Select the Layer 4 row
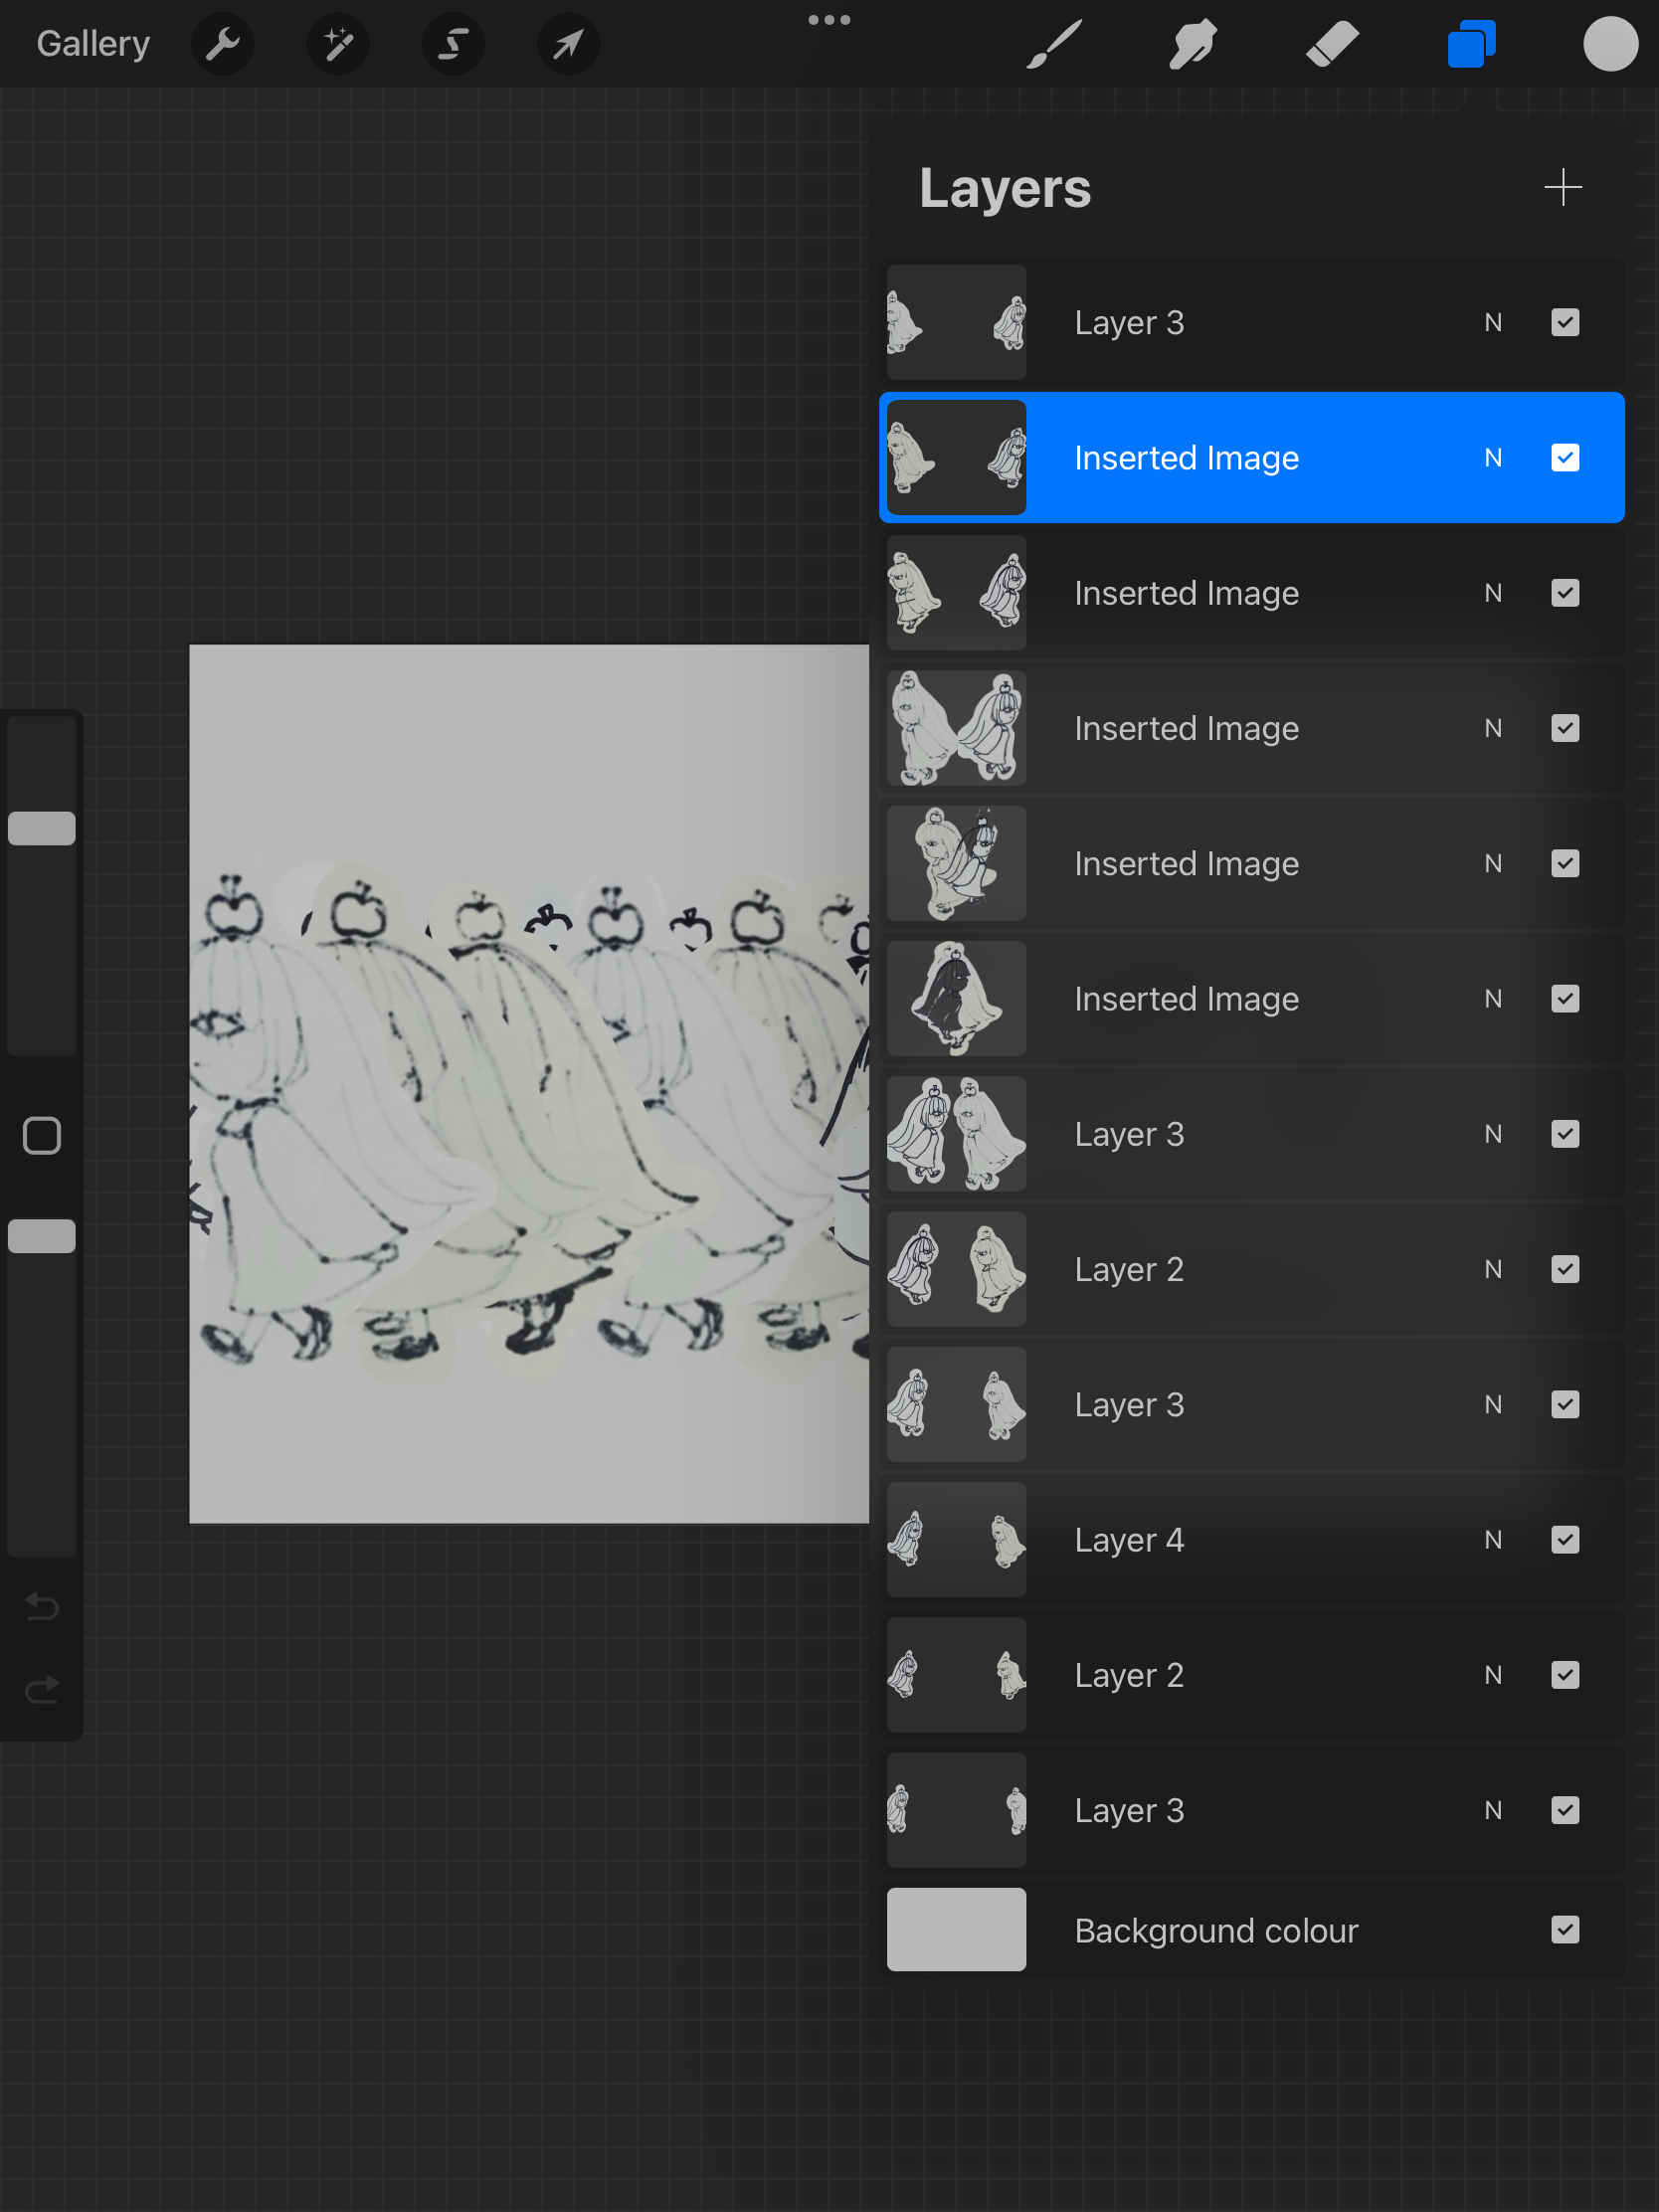This screenshot has height=2212, width=1659. click(1252, 1540)
